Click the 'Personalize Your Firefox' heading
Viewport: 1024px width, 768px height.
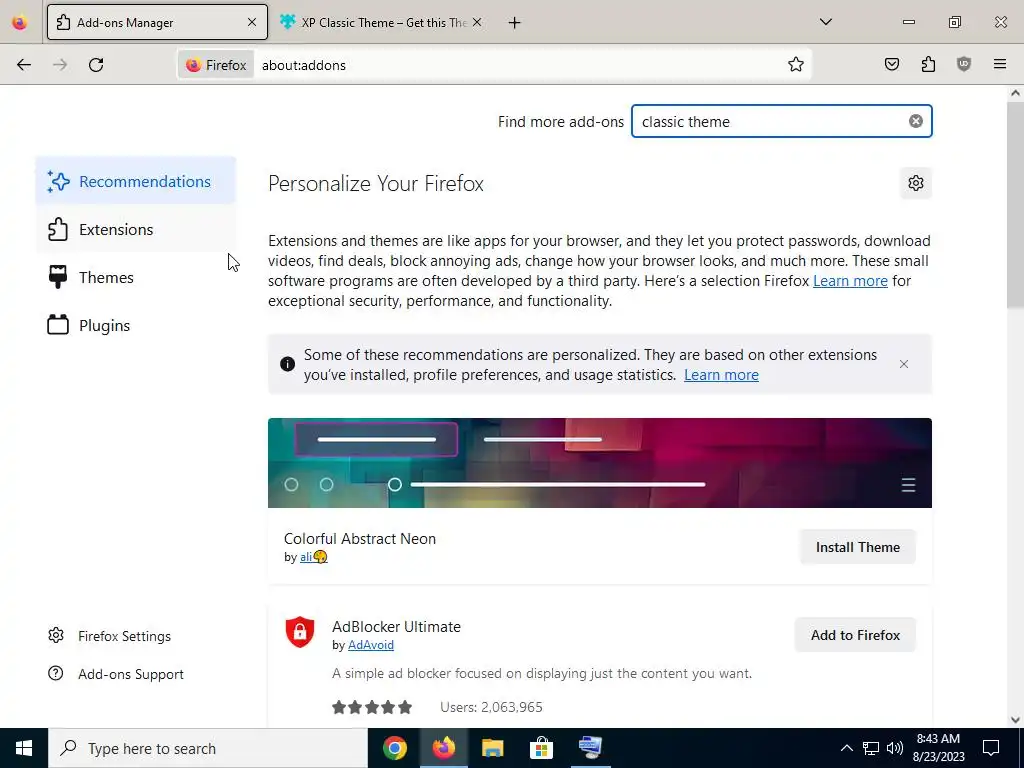tap(376, 184)
